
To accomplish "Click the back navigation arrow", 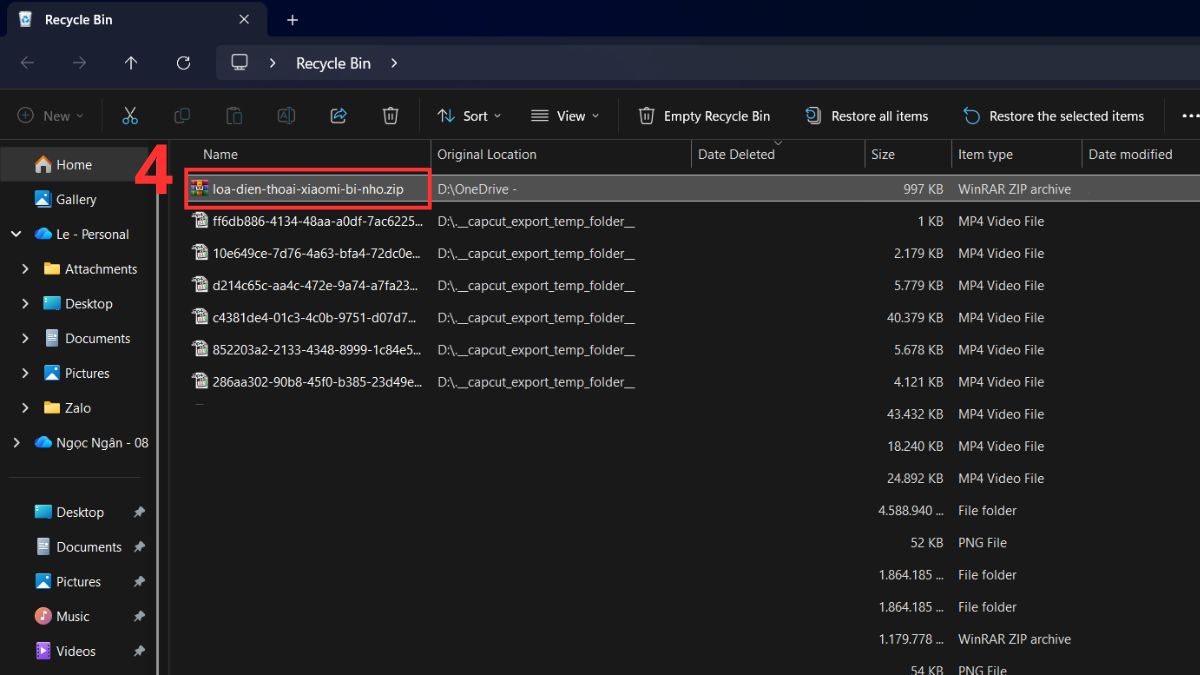I will pos(27,62).
